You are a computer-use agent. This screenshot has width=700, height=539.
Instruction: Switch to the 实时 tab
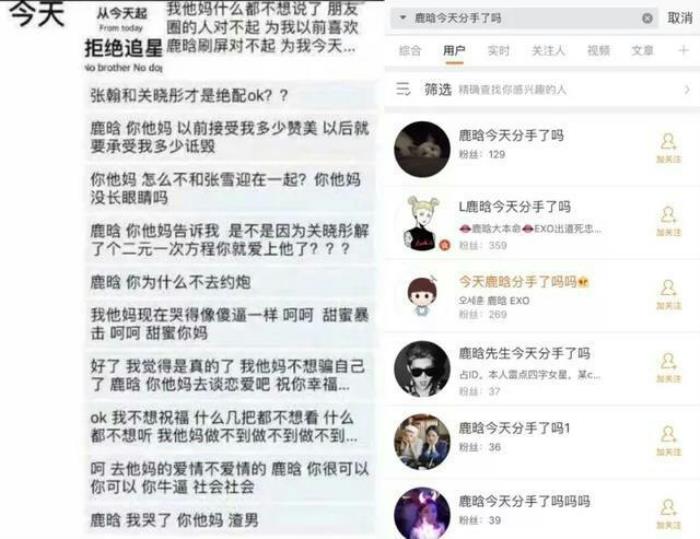(x=498, y=50)
